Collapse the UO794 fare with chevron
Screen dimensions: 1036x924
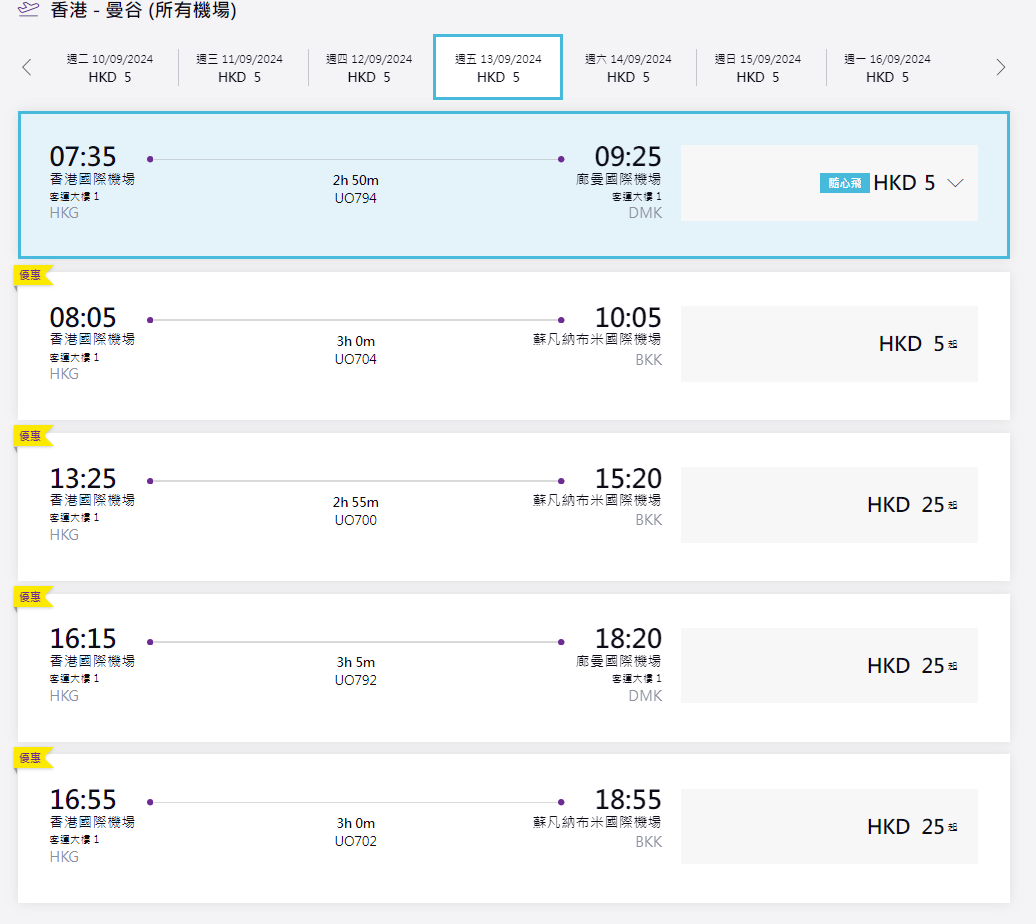(x=954, y=184)
